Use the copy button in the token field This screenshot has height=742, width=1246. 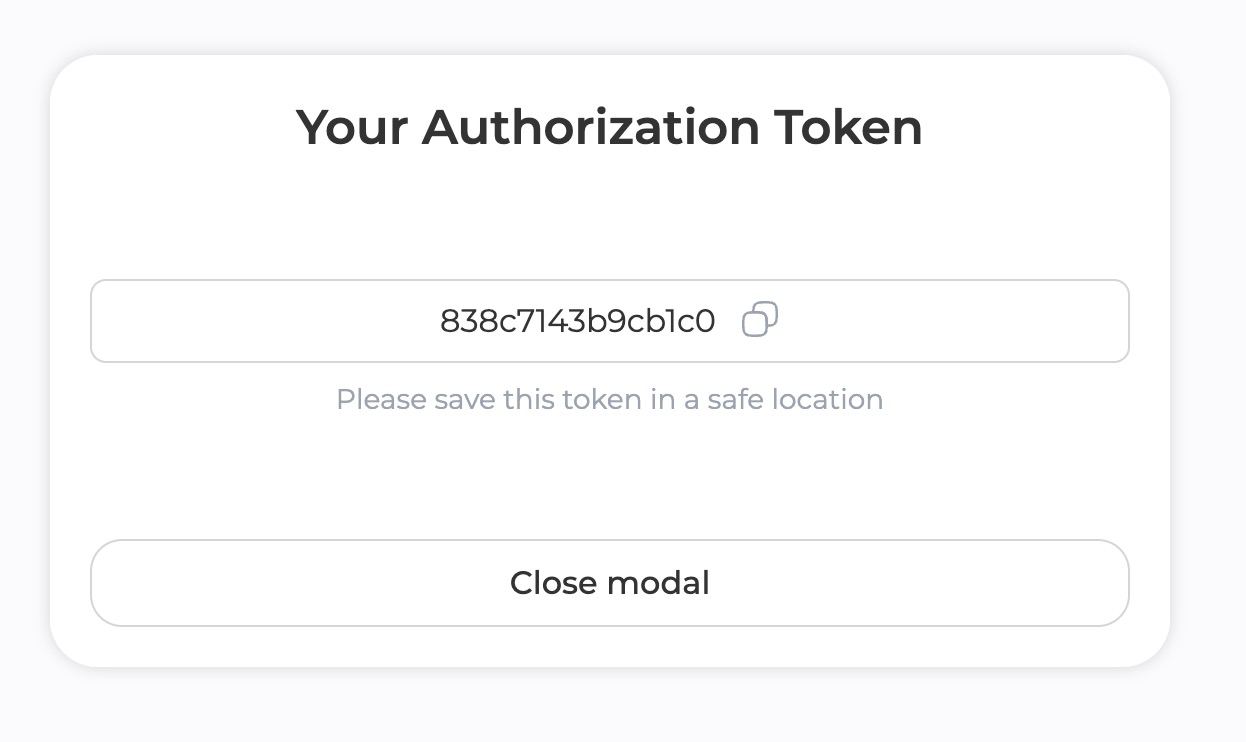pyautogui.click(x=759, y=320)
